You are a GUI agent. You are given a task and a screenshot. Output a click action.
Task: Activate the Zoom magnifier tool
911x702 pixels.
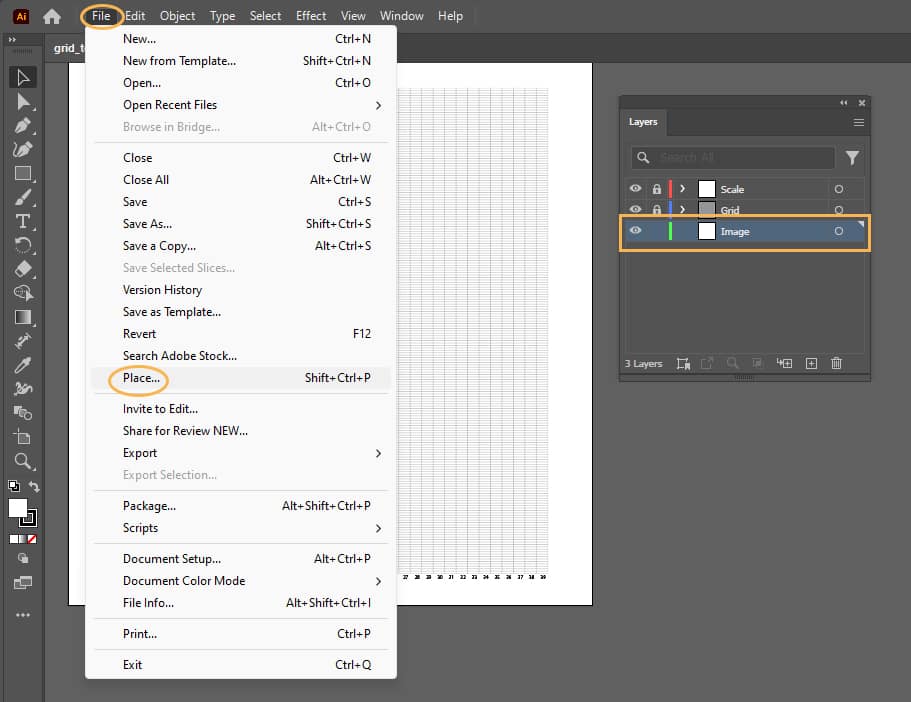[x=23, y=461]
